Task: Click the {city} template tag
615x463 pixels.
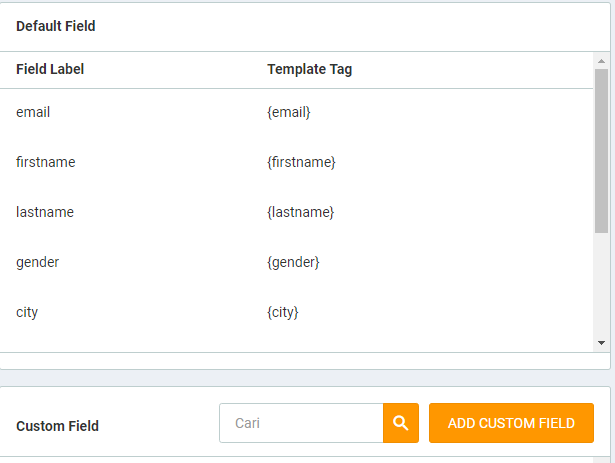Action: pyautogui.click(x=283, y=312)
